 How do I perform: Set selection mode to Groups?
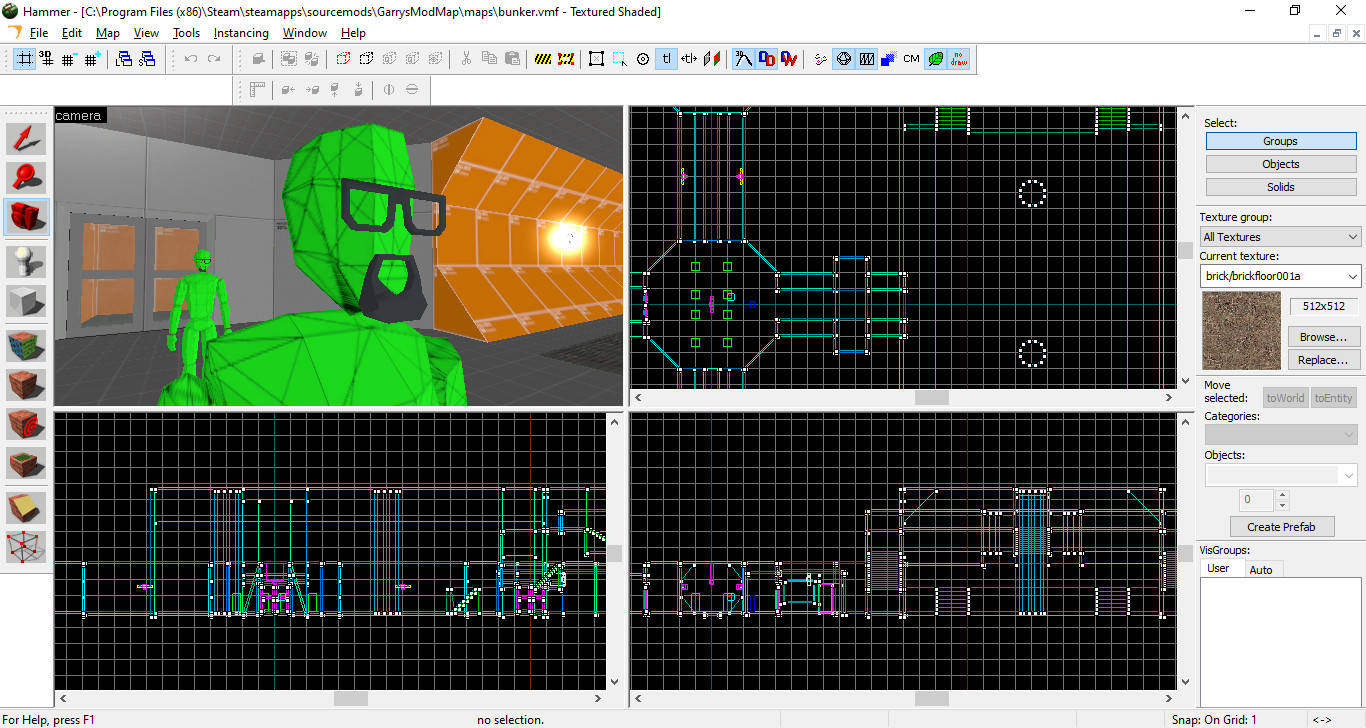[1280, 141]
